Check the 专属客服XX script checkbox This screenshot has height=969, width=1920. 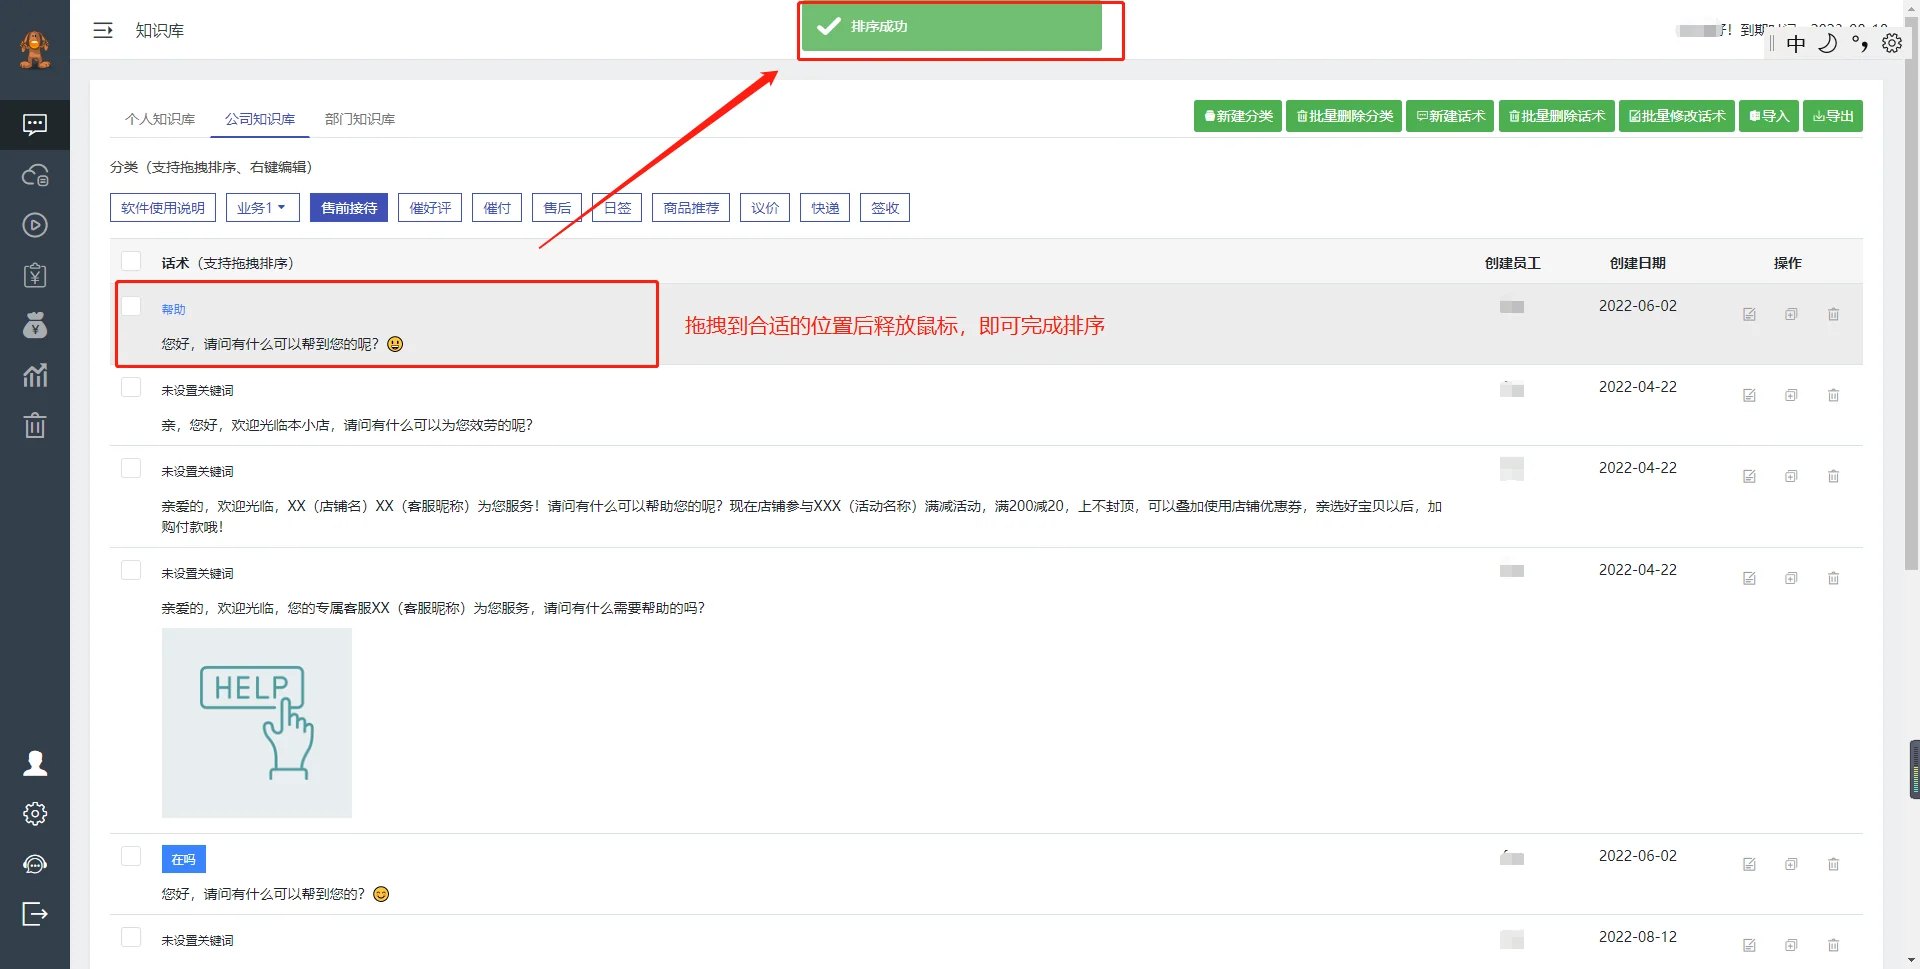coord(131,570)
